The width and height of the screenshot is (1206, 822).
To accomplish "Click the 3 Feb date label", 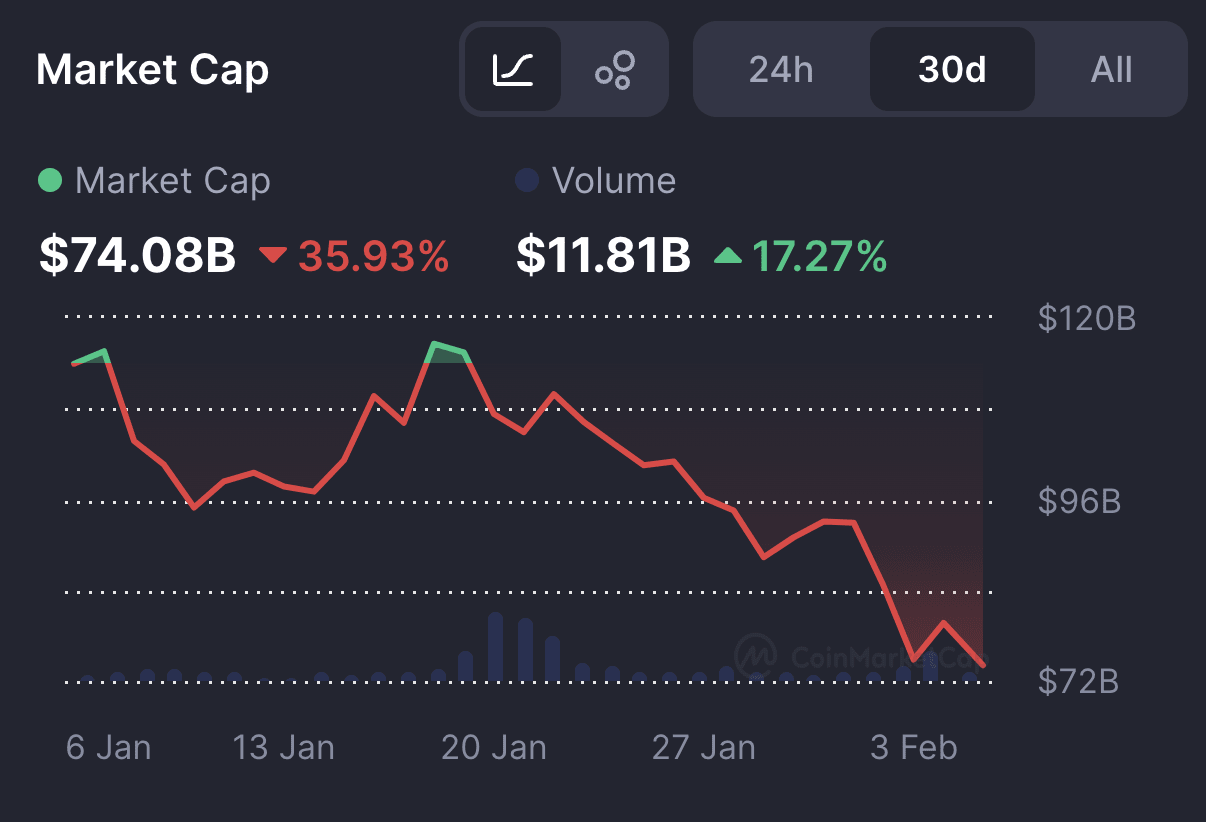I will click(913, 746).
